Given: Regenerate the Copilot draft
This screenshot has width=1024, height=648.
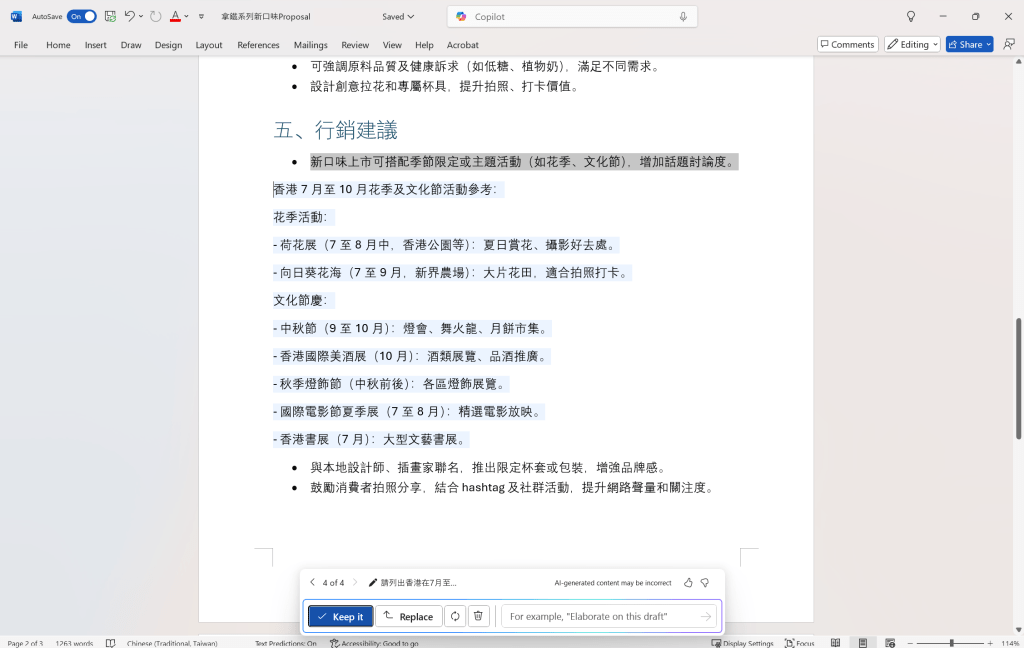Looking at the screenshot, I should pyautogui.click(x=455, y=616).
